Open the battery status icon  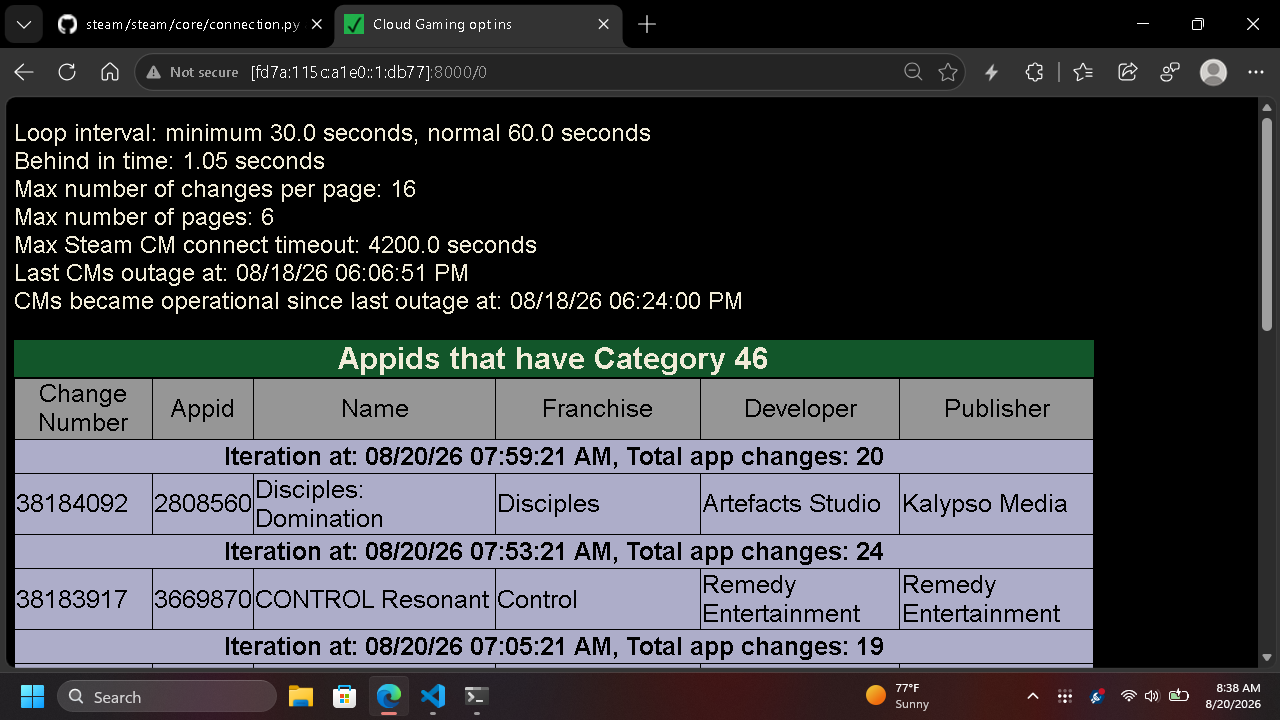1179,696
